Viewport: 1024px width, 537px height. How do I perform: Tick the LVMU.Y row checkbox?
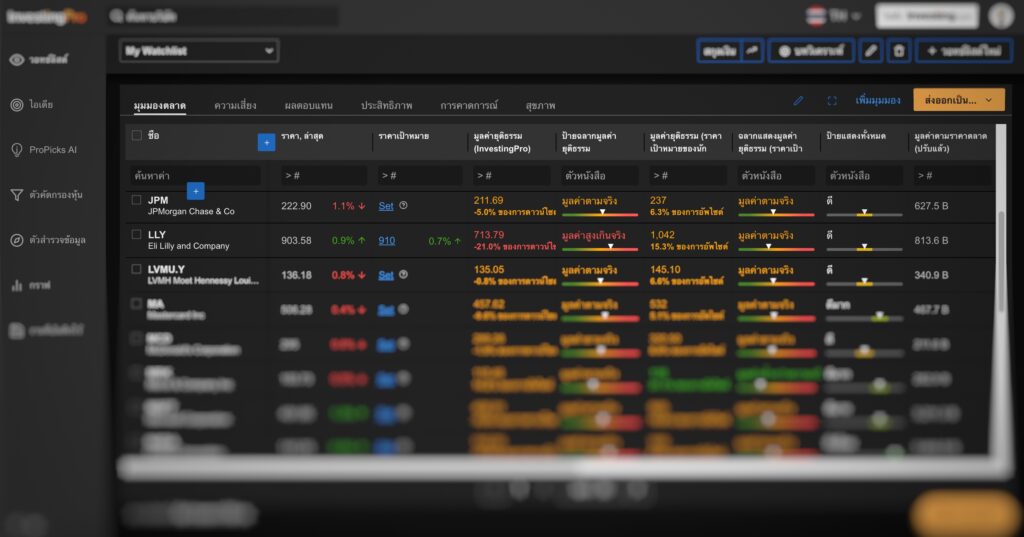click(x=136, y=269)
